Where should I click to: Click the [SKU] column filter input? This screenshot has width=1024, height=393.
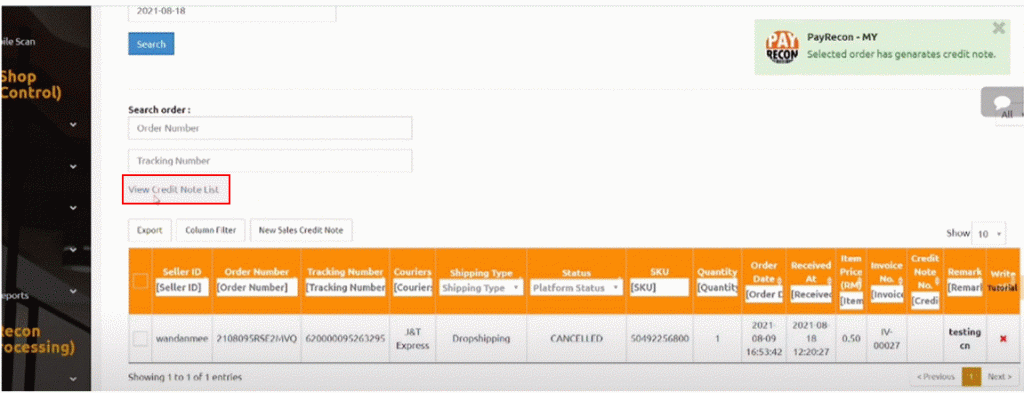click(x=659, y=287)
